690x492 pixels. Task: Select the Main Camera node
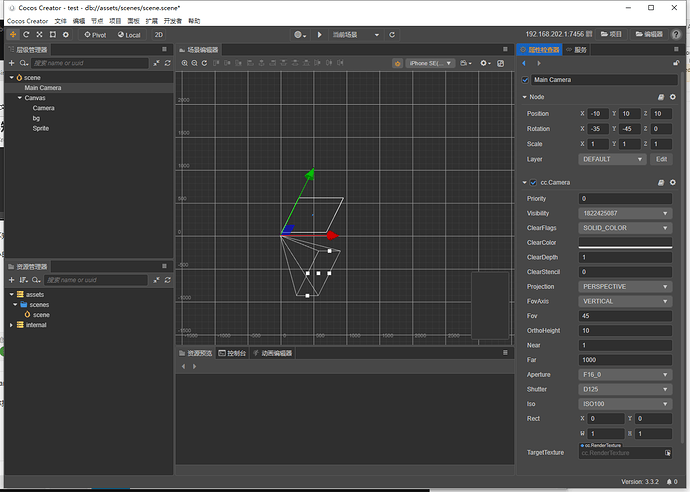[x=43, y=88]
